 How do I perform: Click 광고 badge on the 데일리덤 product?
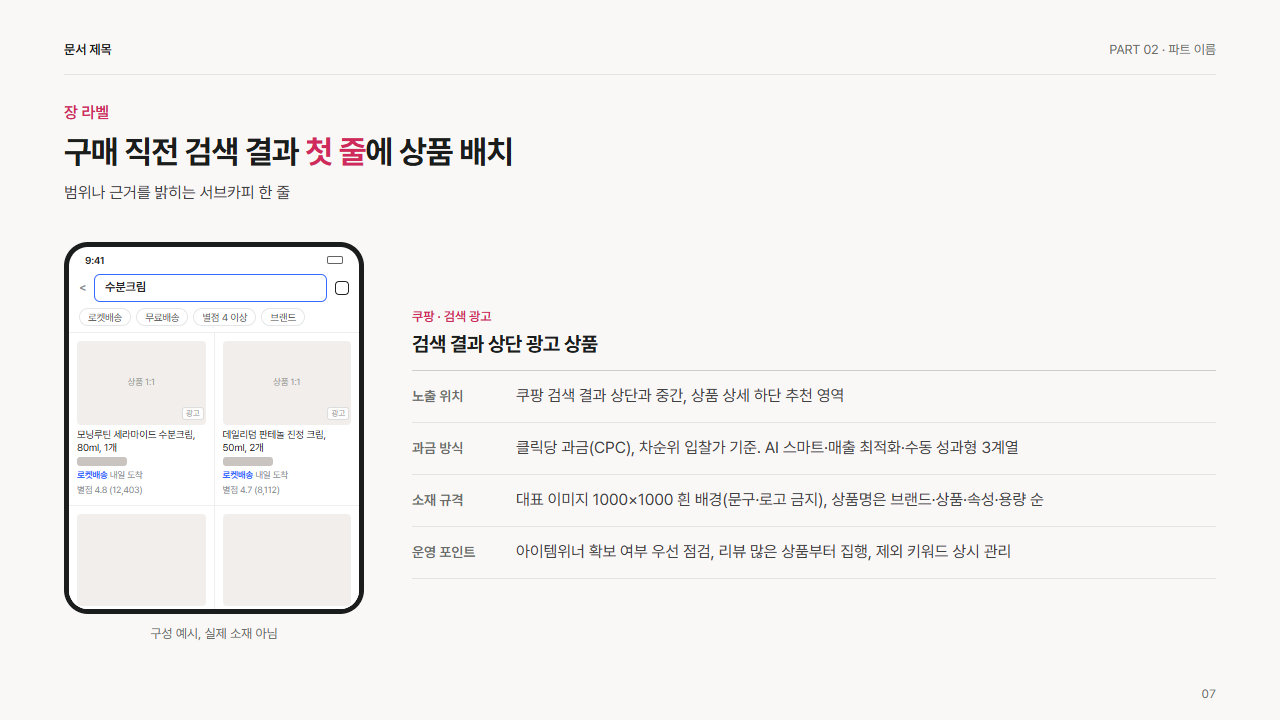(x=338, y=413)
